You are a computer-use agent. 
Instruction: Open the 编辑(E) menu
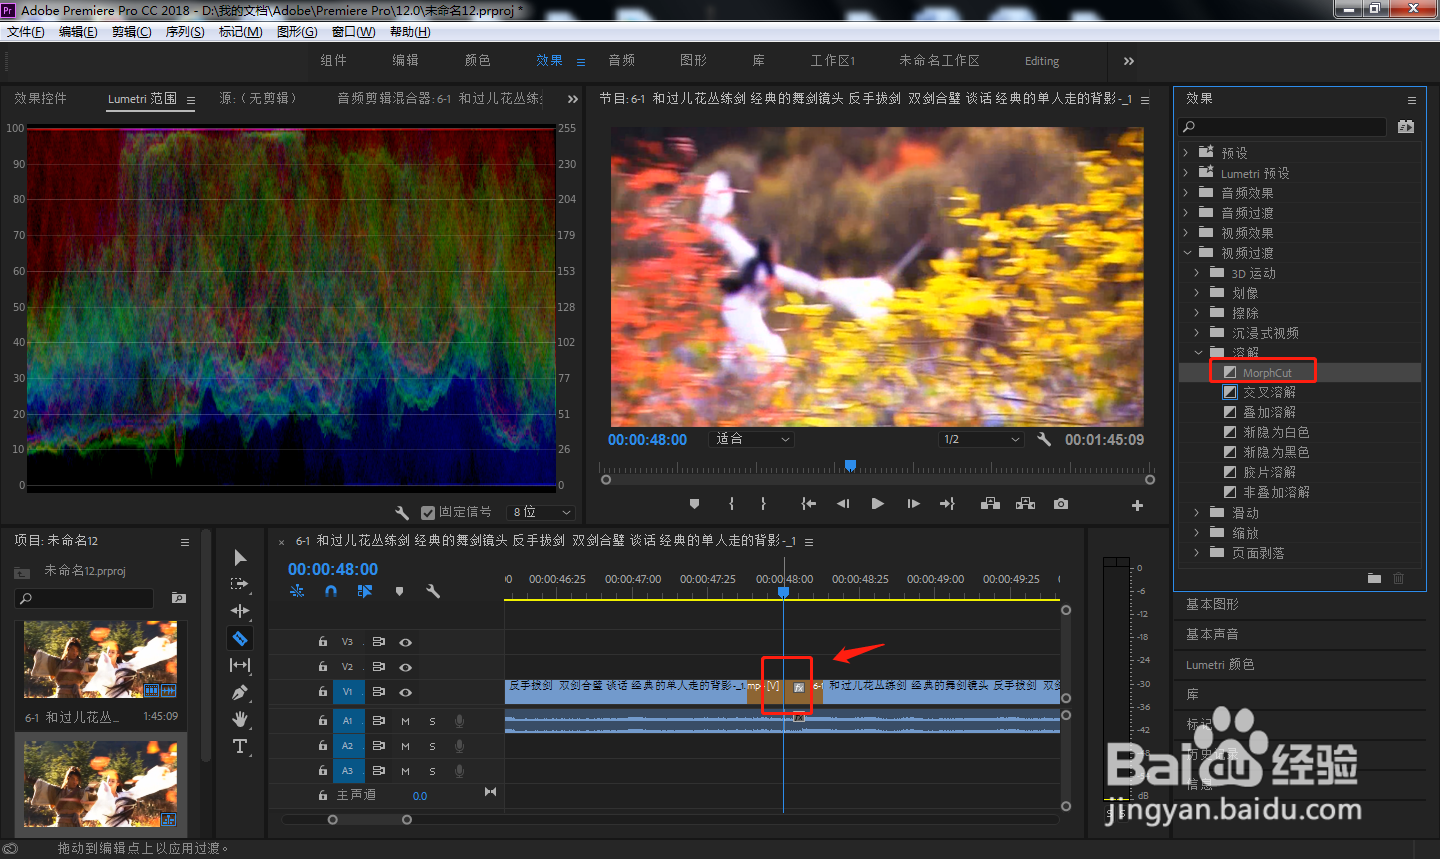pos(78,32)
